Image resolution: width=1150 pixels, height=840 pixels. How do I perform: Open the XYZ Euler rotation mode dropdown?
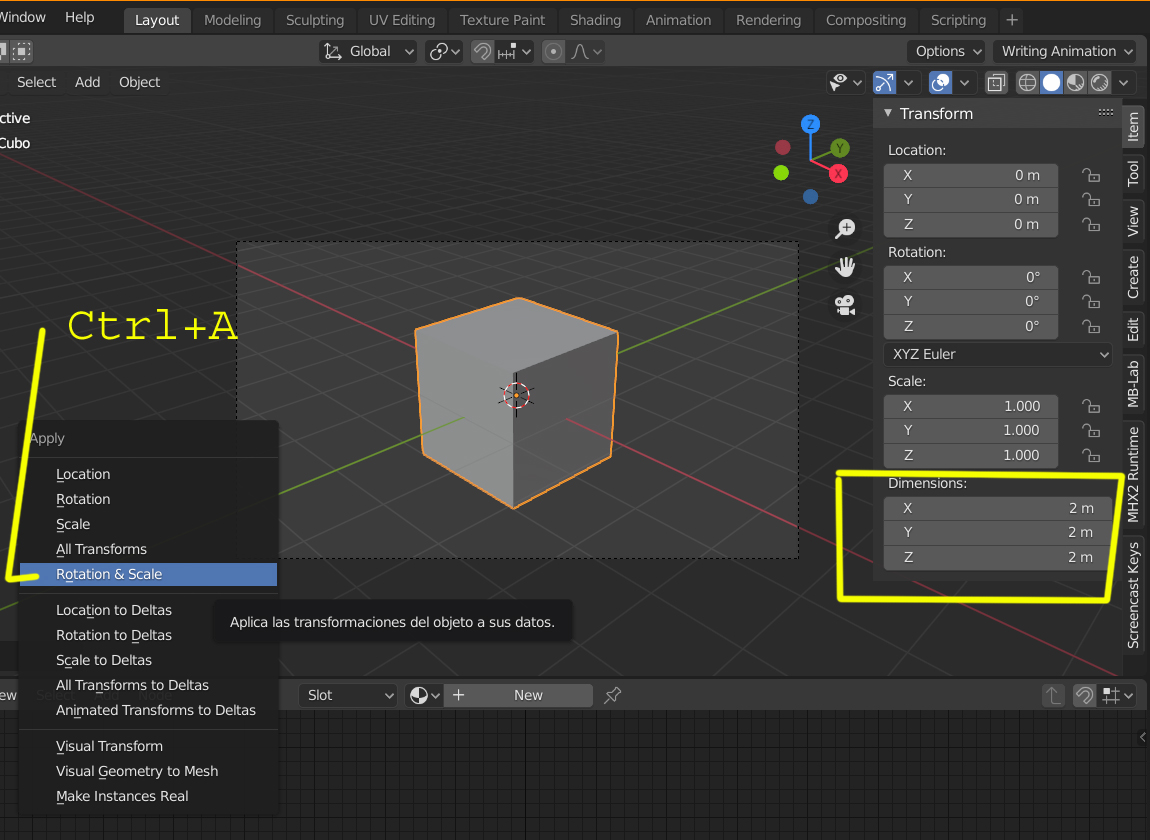[998, 354]
